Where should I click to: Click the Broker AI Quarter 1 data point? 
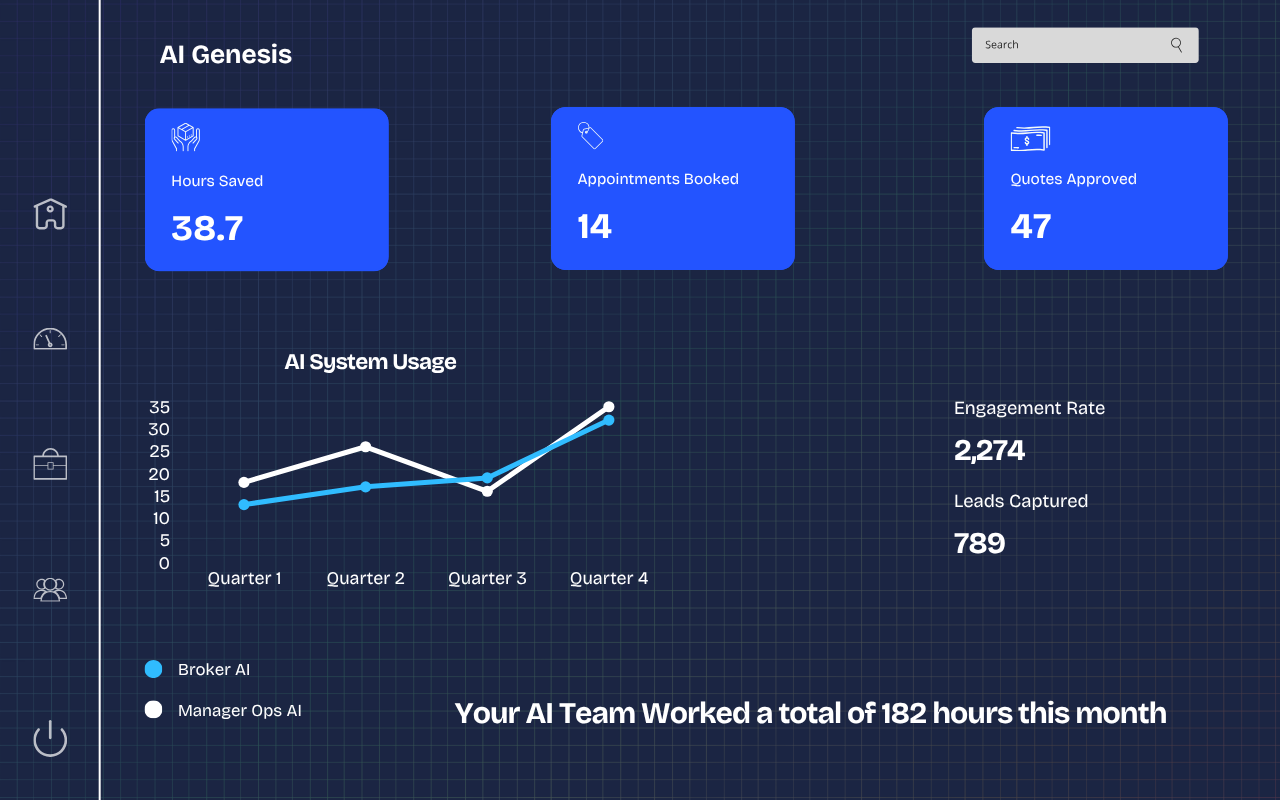pyautogui.click(x=244, y=504)
